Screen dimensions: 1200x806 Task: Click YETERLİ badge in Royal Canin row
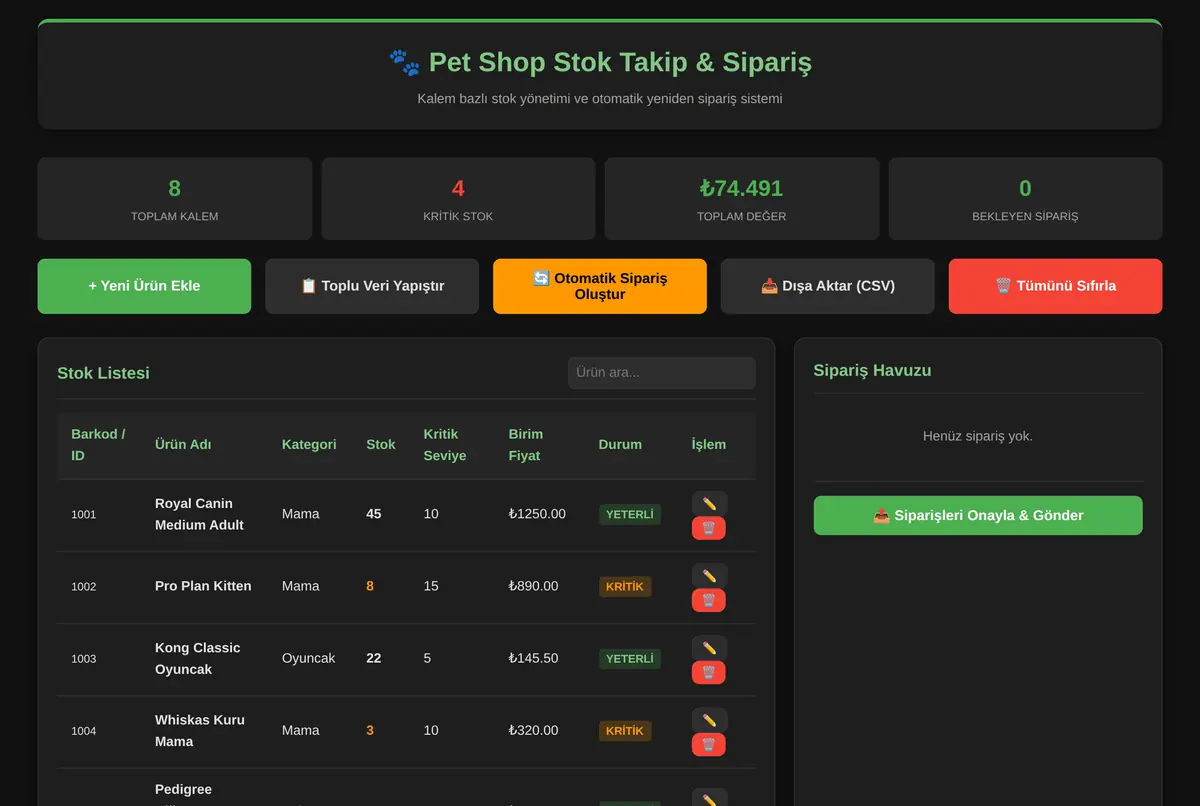click(x=630, y=514)
